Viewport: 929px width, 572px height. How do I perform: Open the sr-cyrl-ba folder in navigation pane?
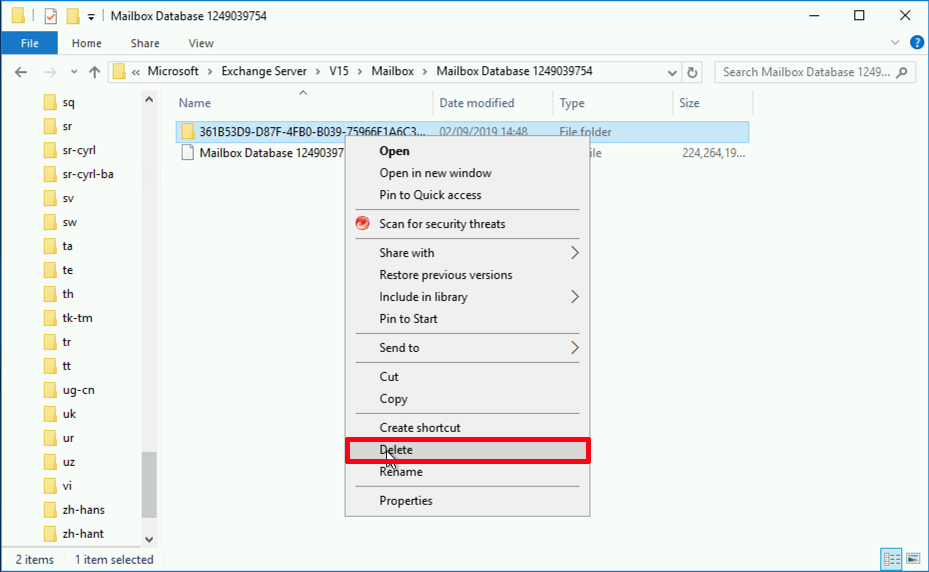pos(88,174)
